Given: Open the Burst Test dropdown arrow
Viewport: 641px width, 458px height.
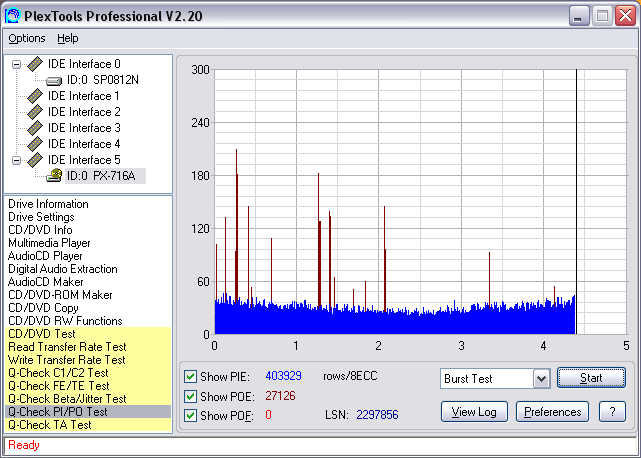Looking at the screenshot, I should pos(541,379).
